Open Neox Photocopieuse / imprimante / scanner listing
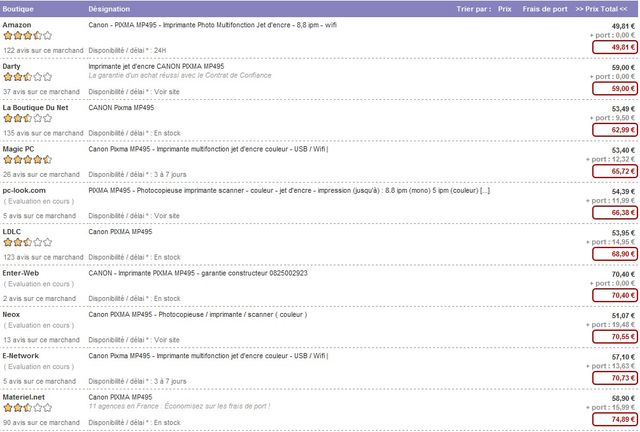The image size is (640, 432). 198,314
